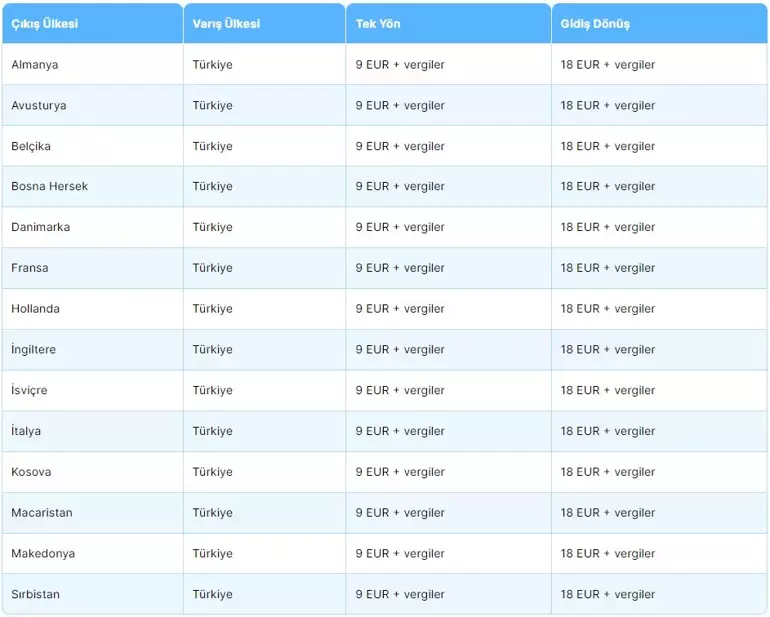This screenshot has width=770, height=617.
Task: Click the Gidiş Dönüş column header
Action: click(660, 24)
